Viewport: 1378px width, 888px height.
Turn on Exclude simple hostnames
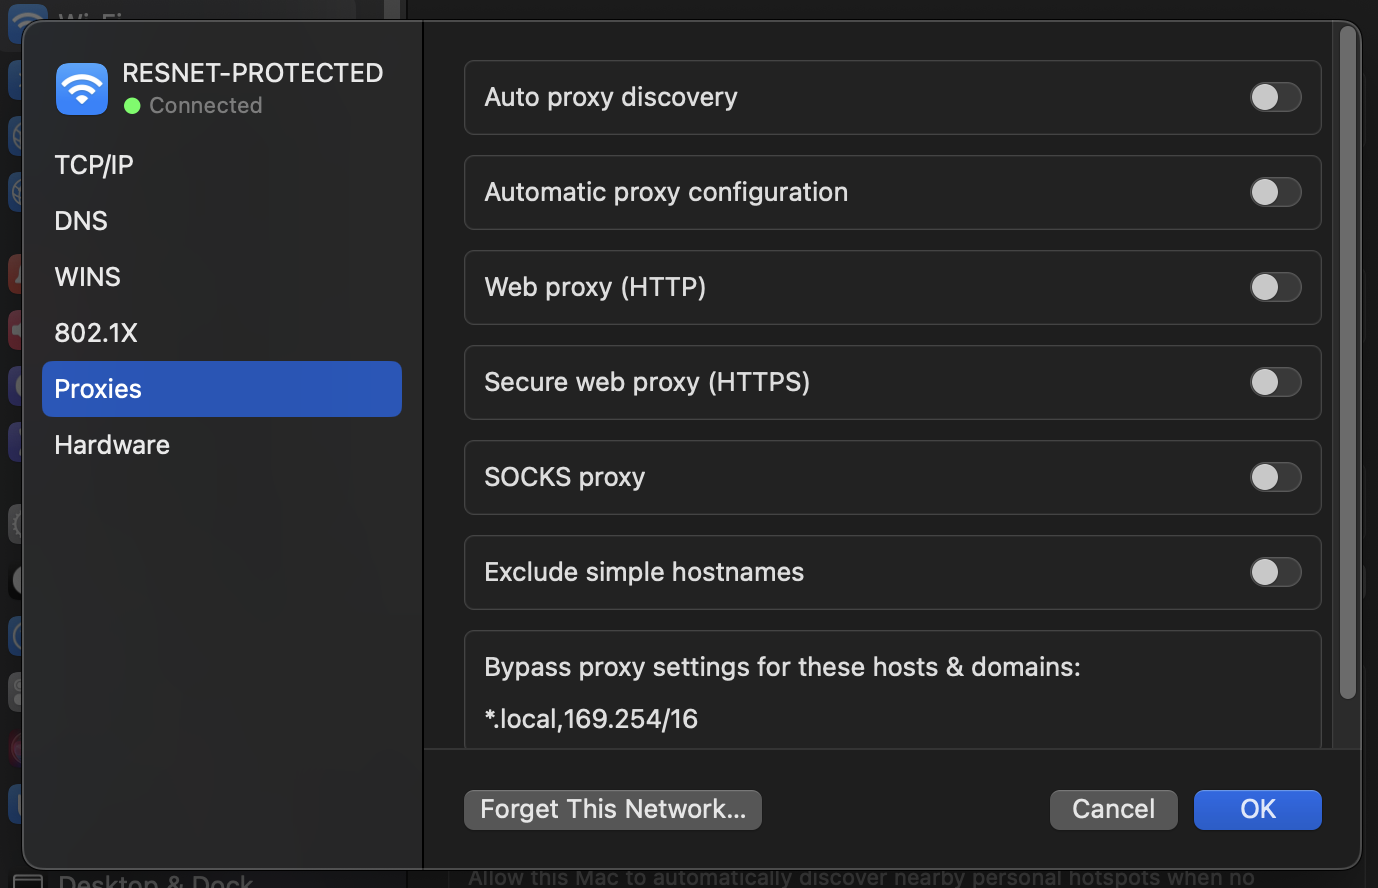tap(1275, 572)
